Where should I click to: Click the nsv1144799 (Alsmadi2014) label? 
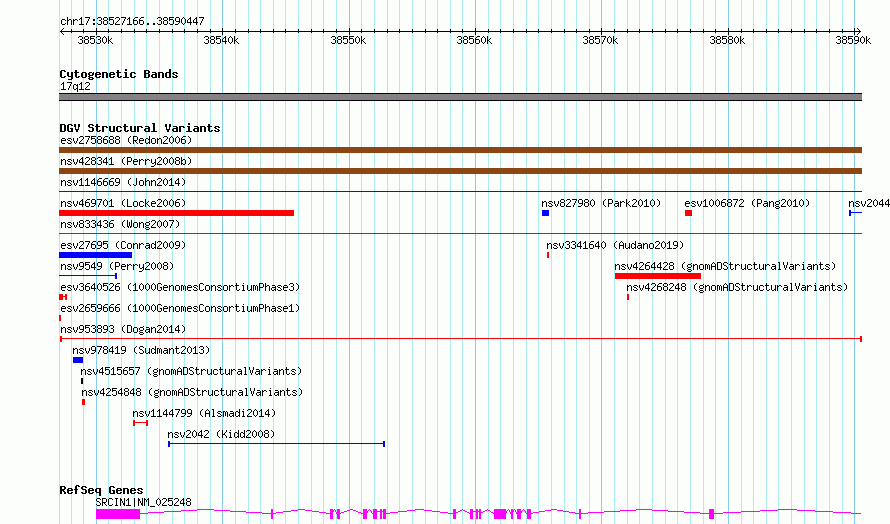(x=204, y=413)
